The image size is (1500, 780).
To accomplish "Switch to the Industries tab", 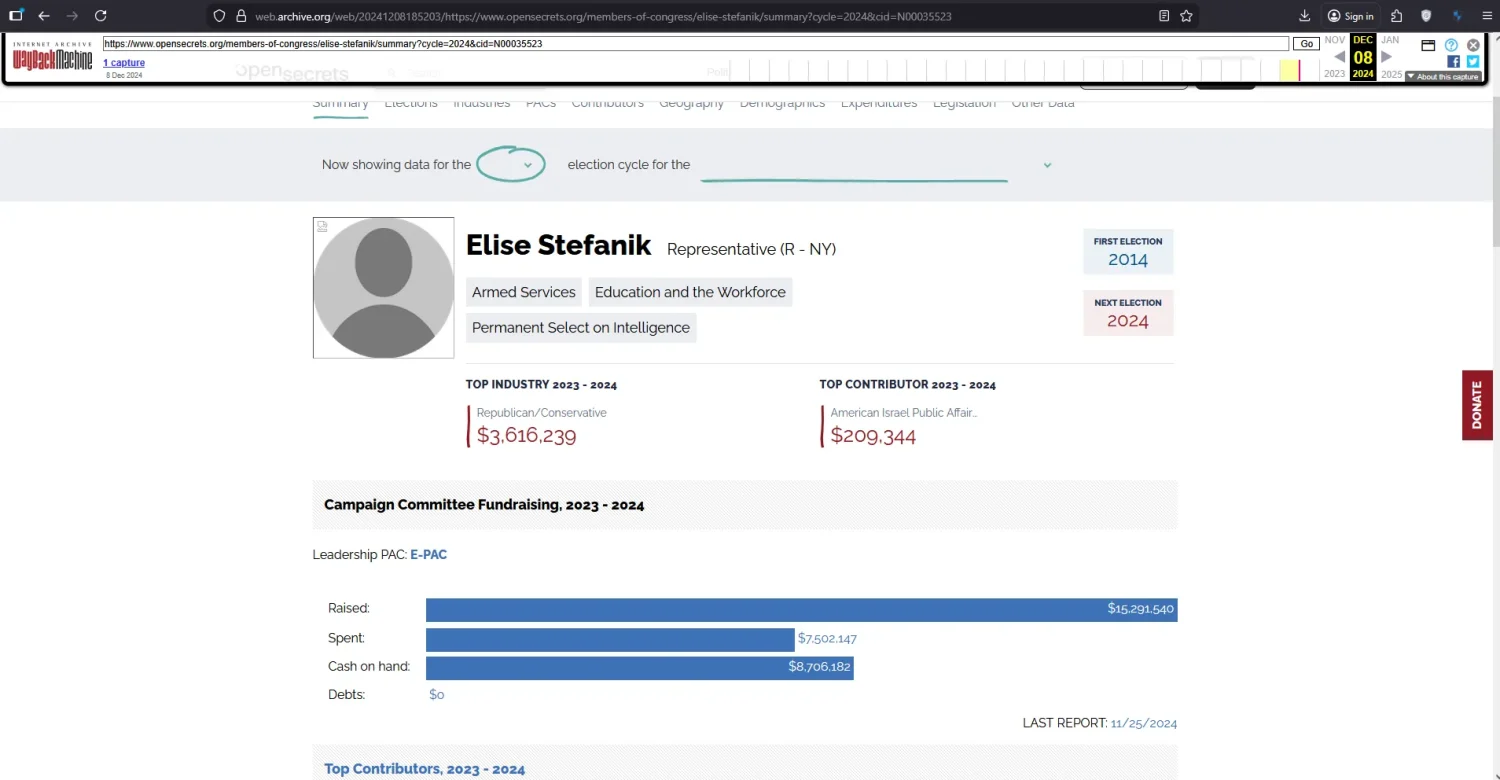I will (x=482, y=103).
